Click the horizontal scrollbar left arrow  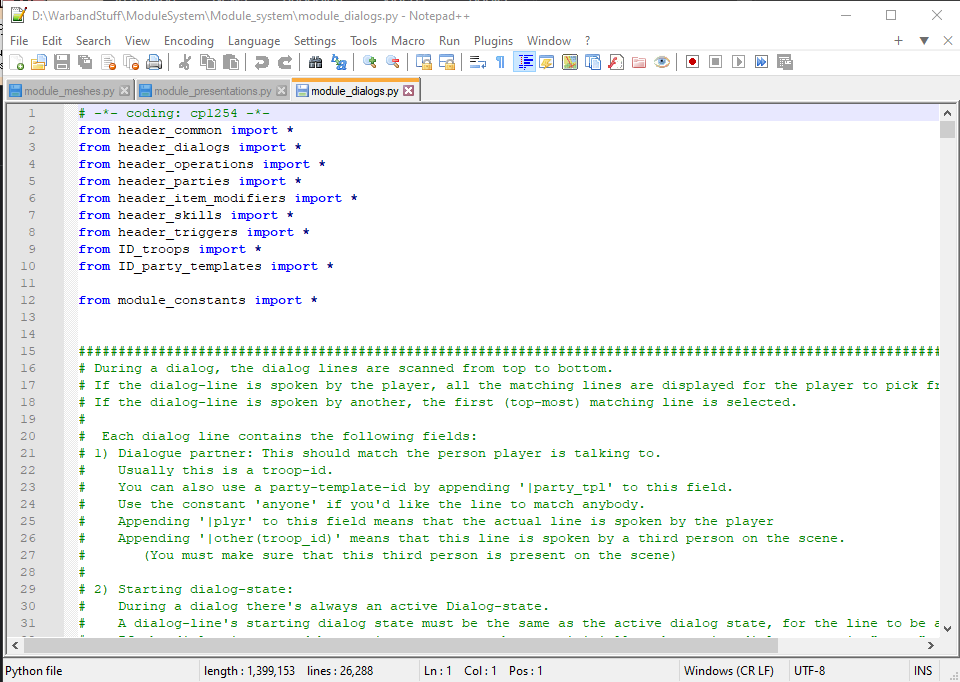[x=15, y=645]
